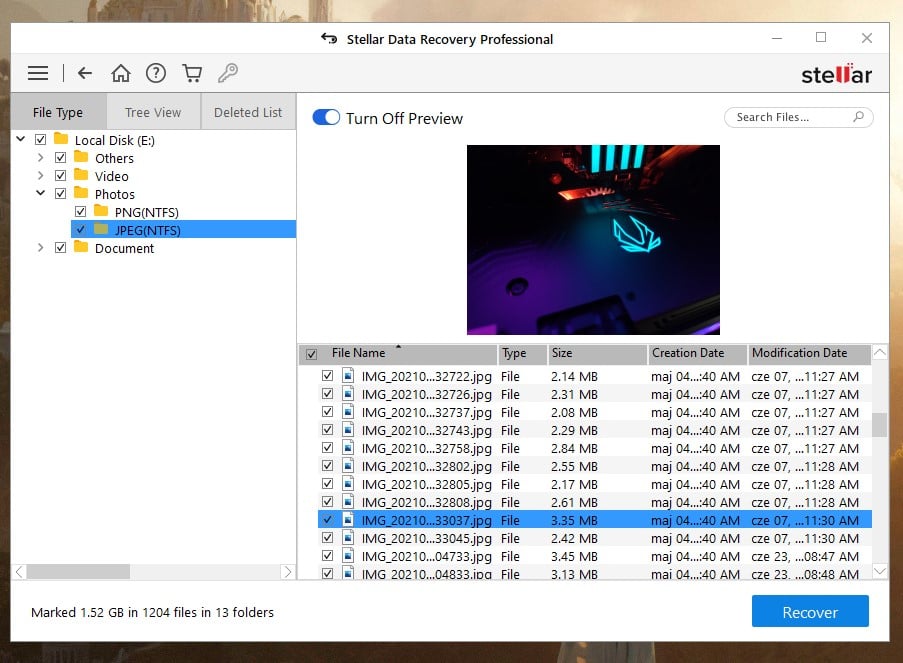Click file icon of IMG_20210...32808.jpg
903x663 pixels.
click(348, 502)
